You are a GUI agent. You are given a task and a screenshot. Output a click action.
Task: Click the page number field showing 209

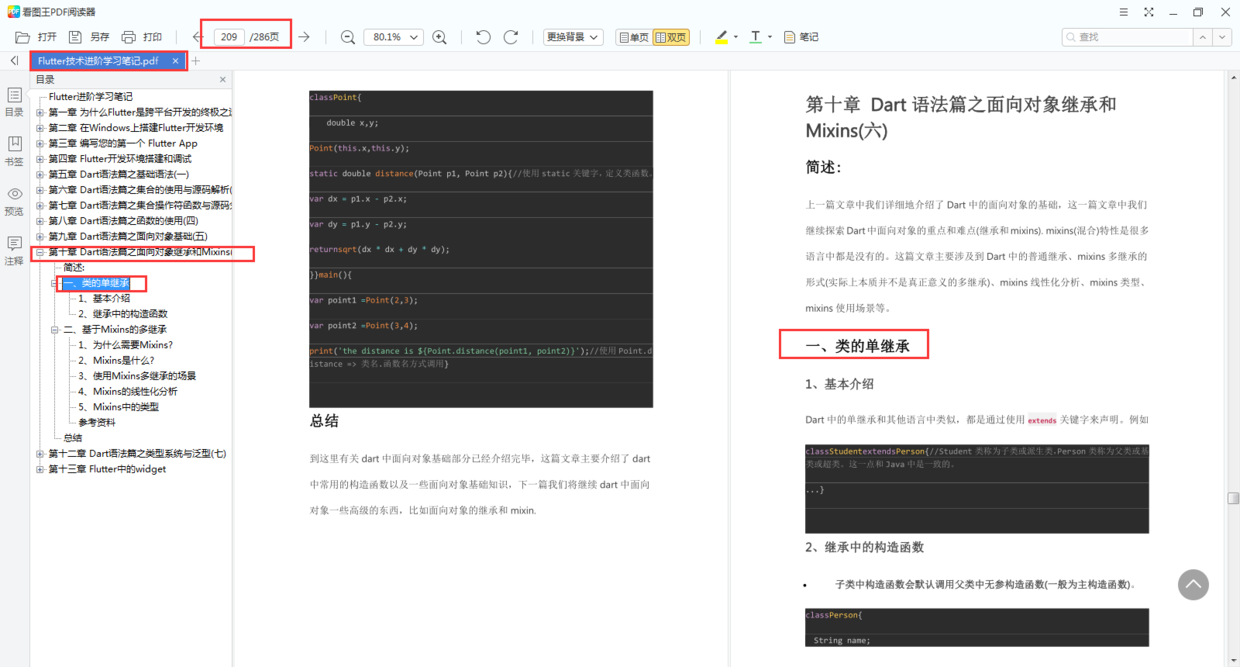229,37
